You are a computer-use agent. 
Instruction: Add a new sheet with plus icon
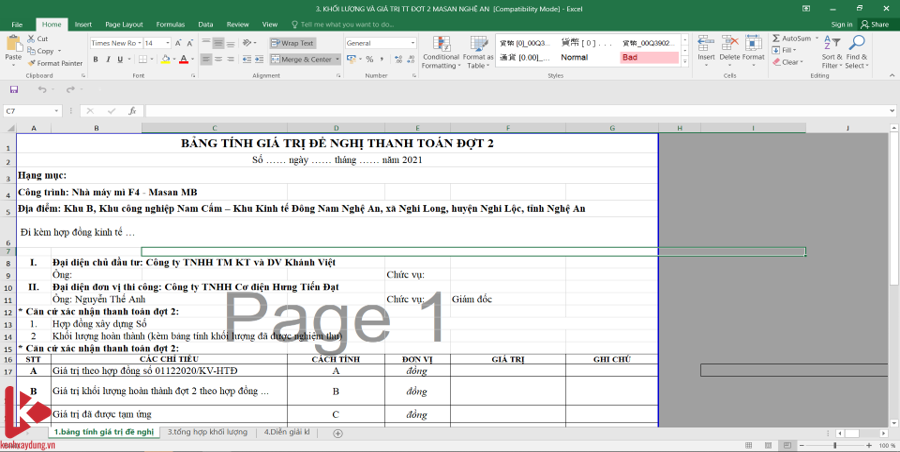338,433
